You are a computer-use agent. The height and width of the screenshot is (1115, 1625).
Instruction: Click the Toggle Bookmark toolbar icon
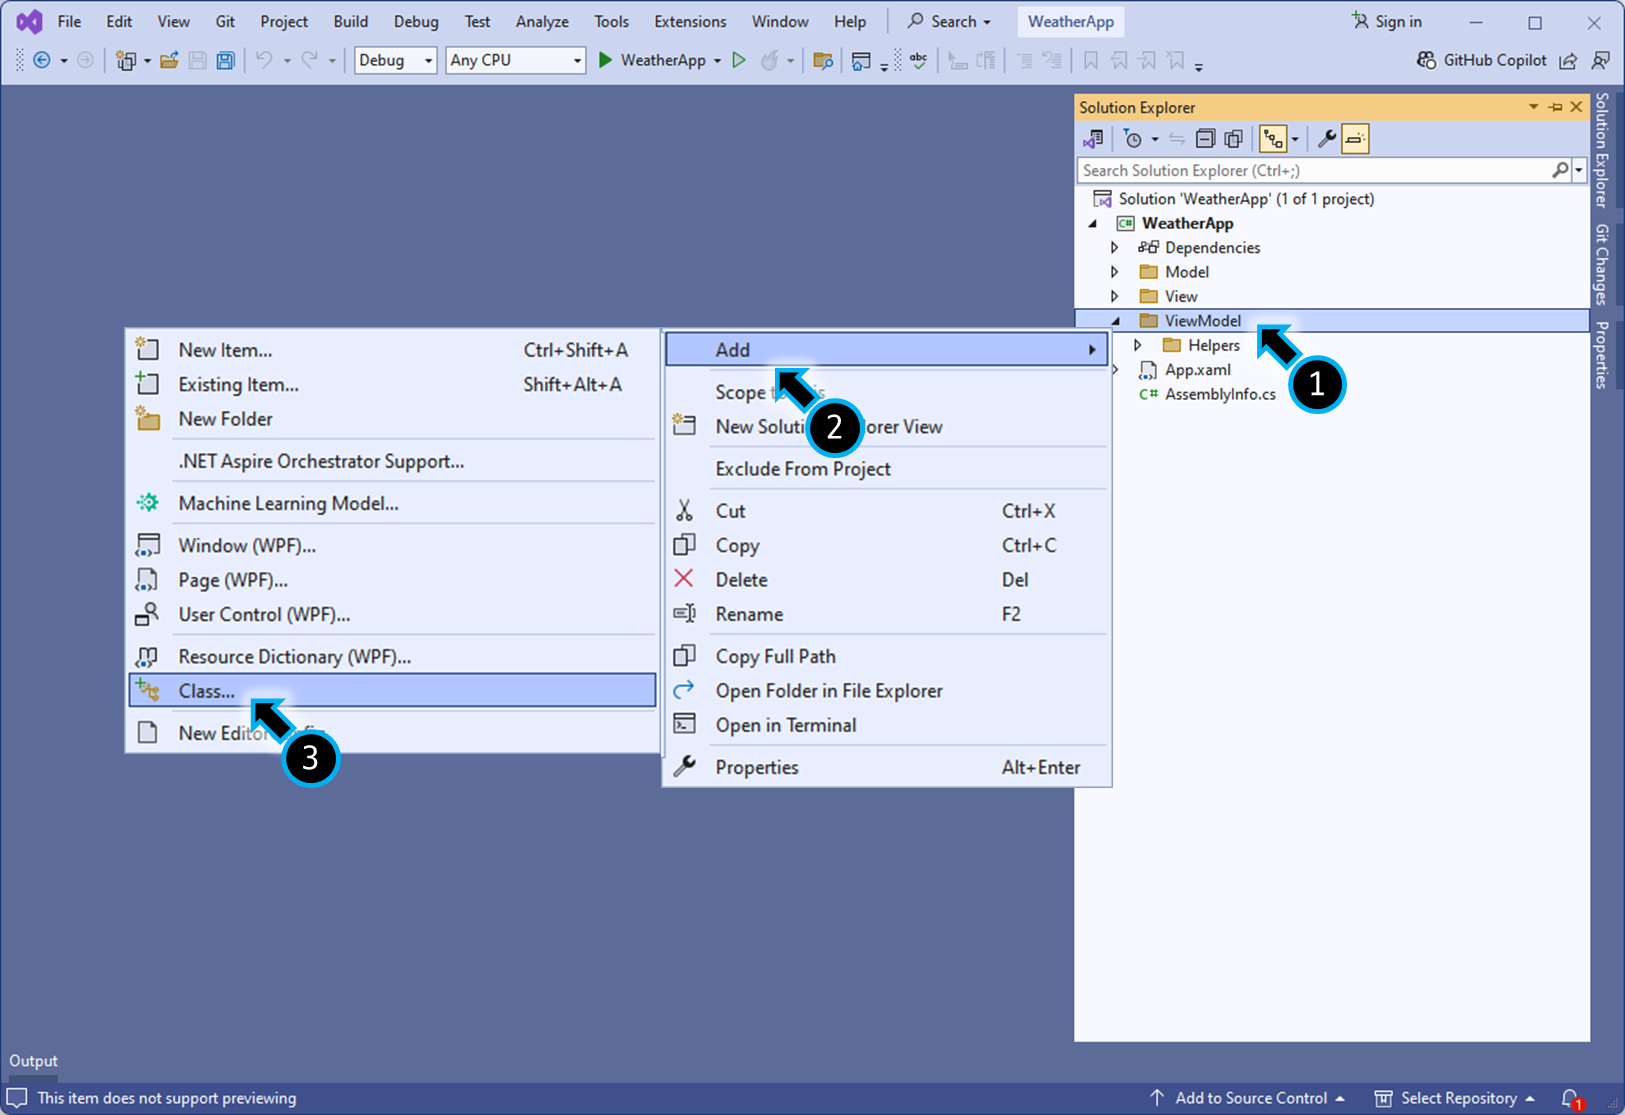click(x=1091, y=61)
